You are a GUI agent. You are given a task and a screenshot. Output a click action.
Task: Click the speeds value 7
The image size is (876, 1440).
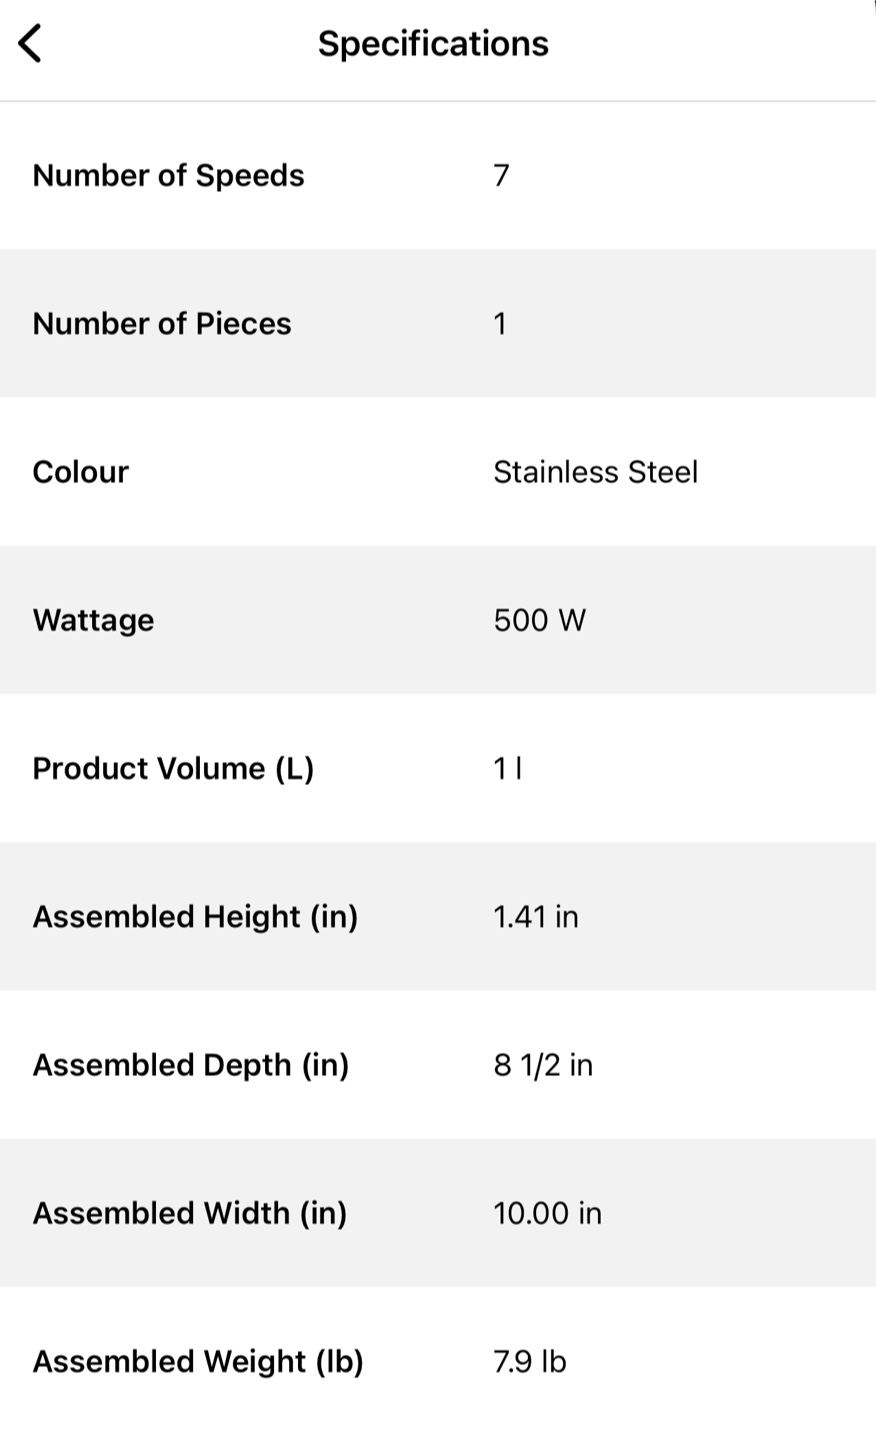click(501, 175)
